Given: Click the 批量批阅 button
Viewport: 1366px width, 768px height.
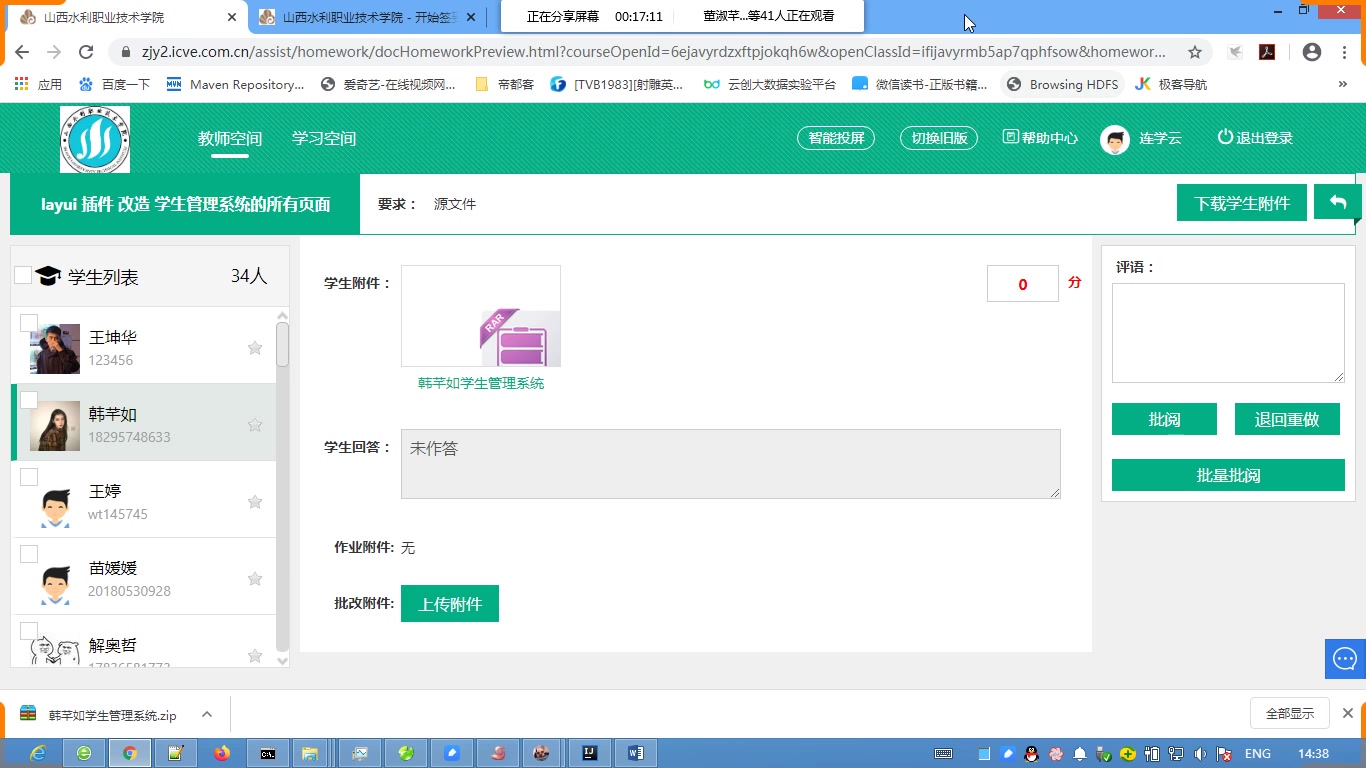Looking at the screenshot, I should pos(1227,475).
